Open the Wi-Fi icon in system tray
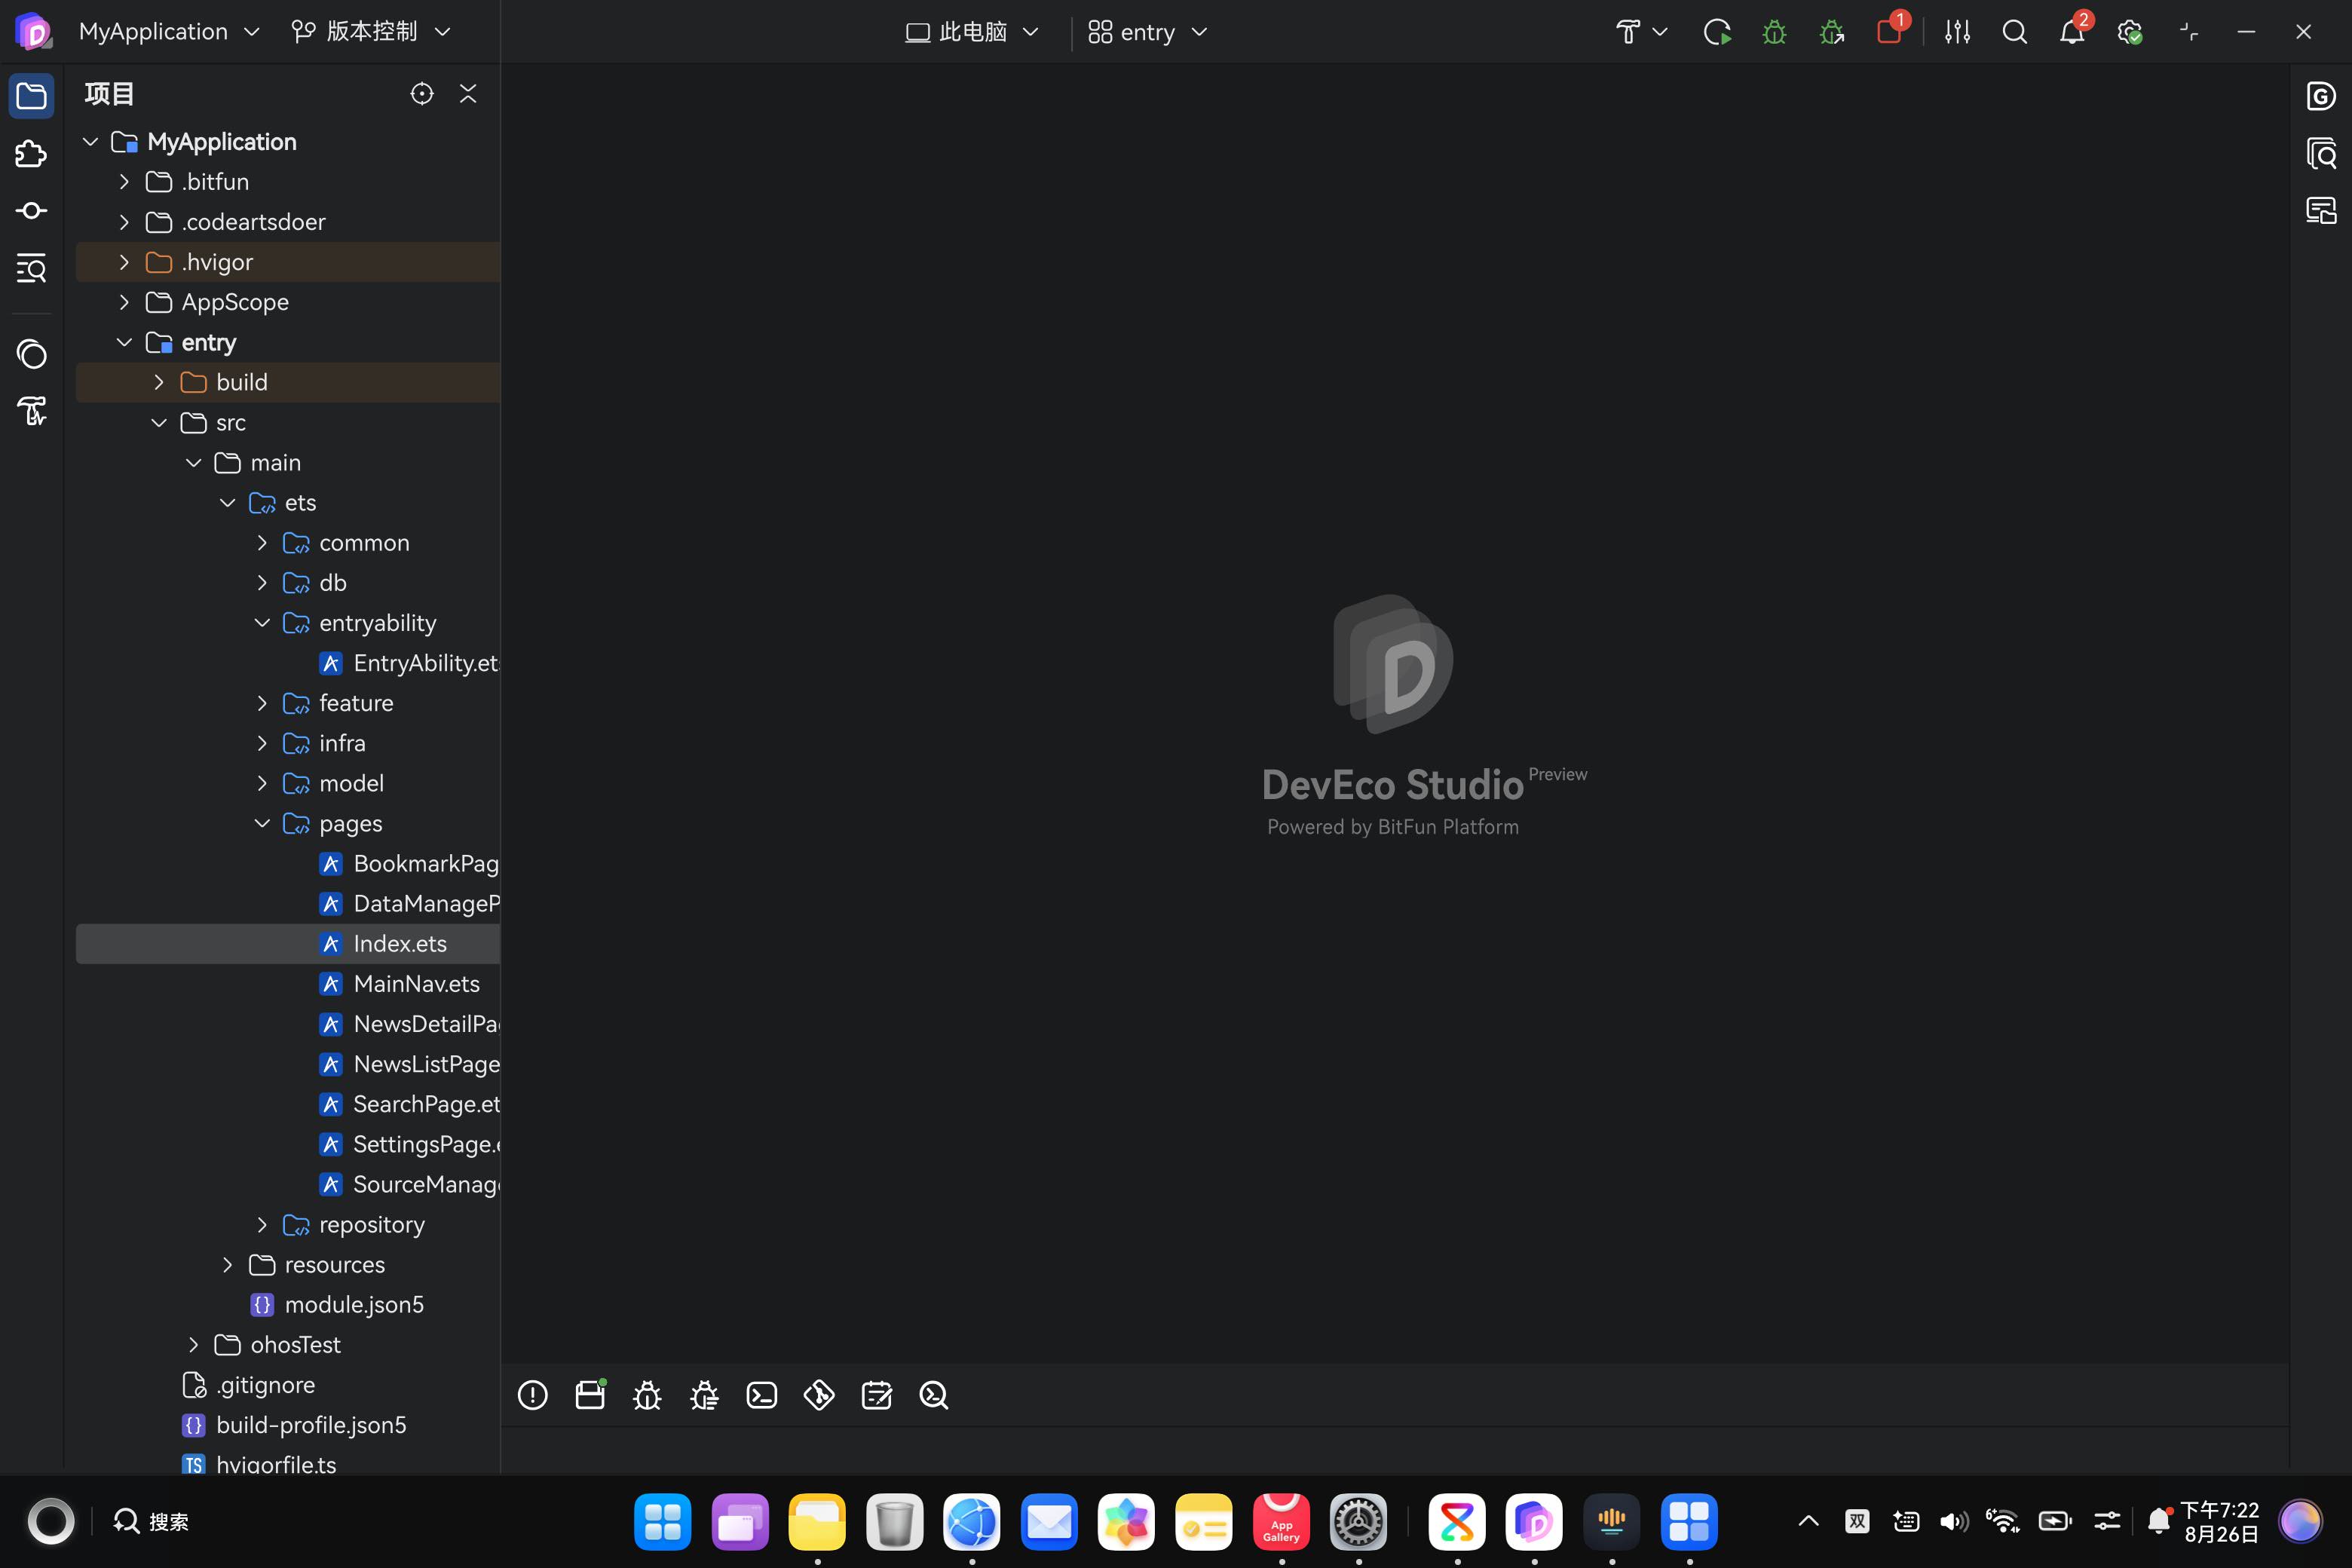Screen dimensions: 2352x1568 [2003, 1521]
